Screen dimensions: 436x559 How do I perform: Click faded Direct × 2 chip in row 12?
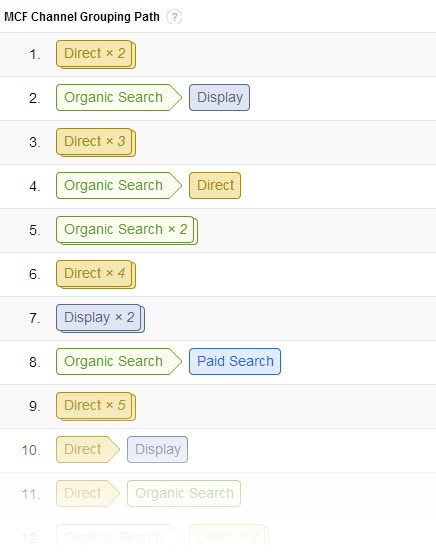click(229, 537)
